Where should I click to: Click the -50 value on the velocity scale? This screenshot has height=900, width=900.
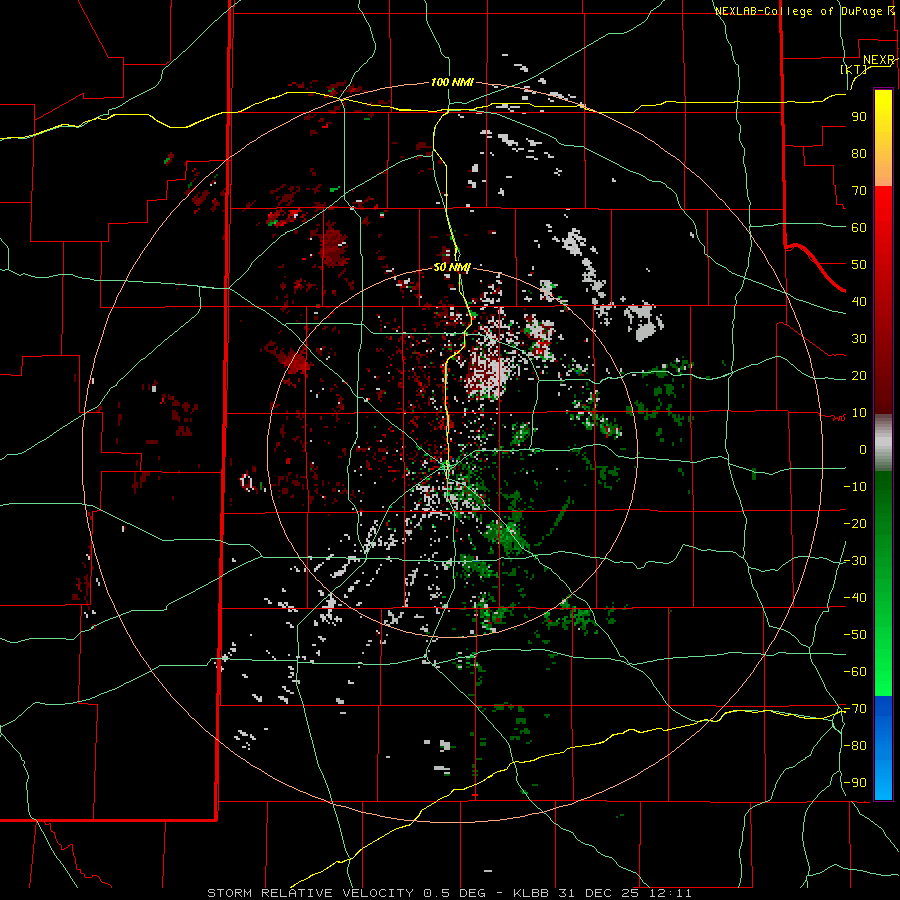(855, 635)
